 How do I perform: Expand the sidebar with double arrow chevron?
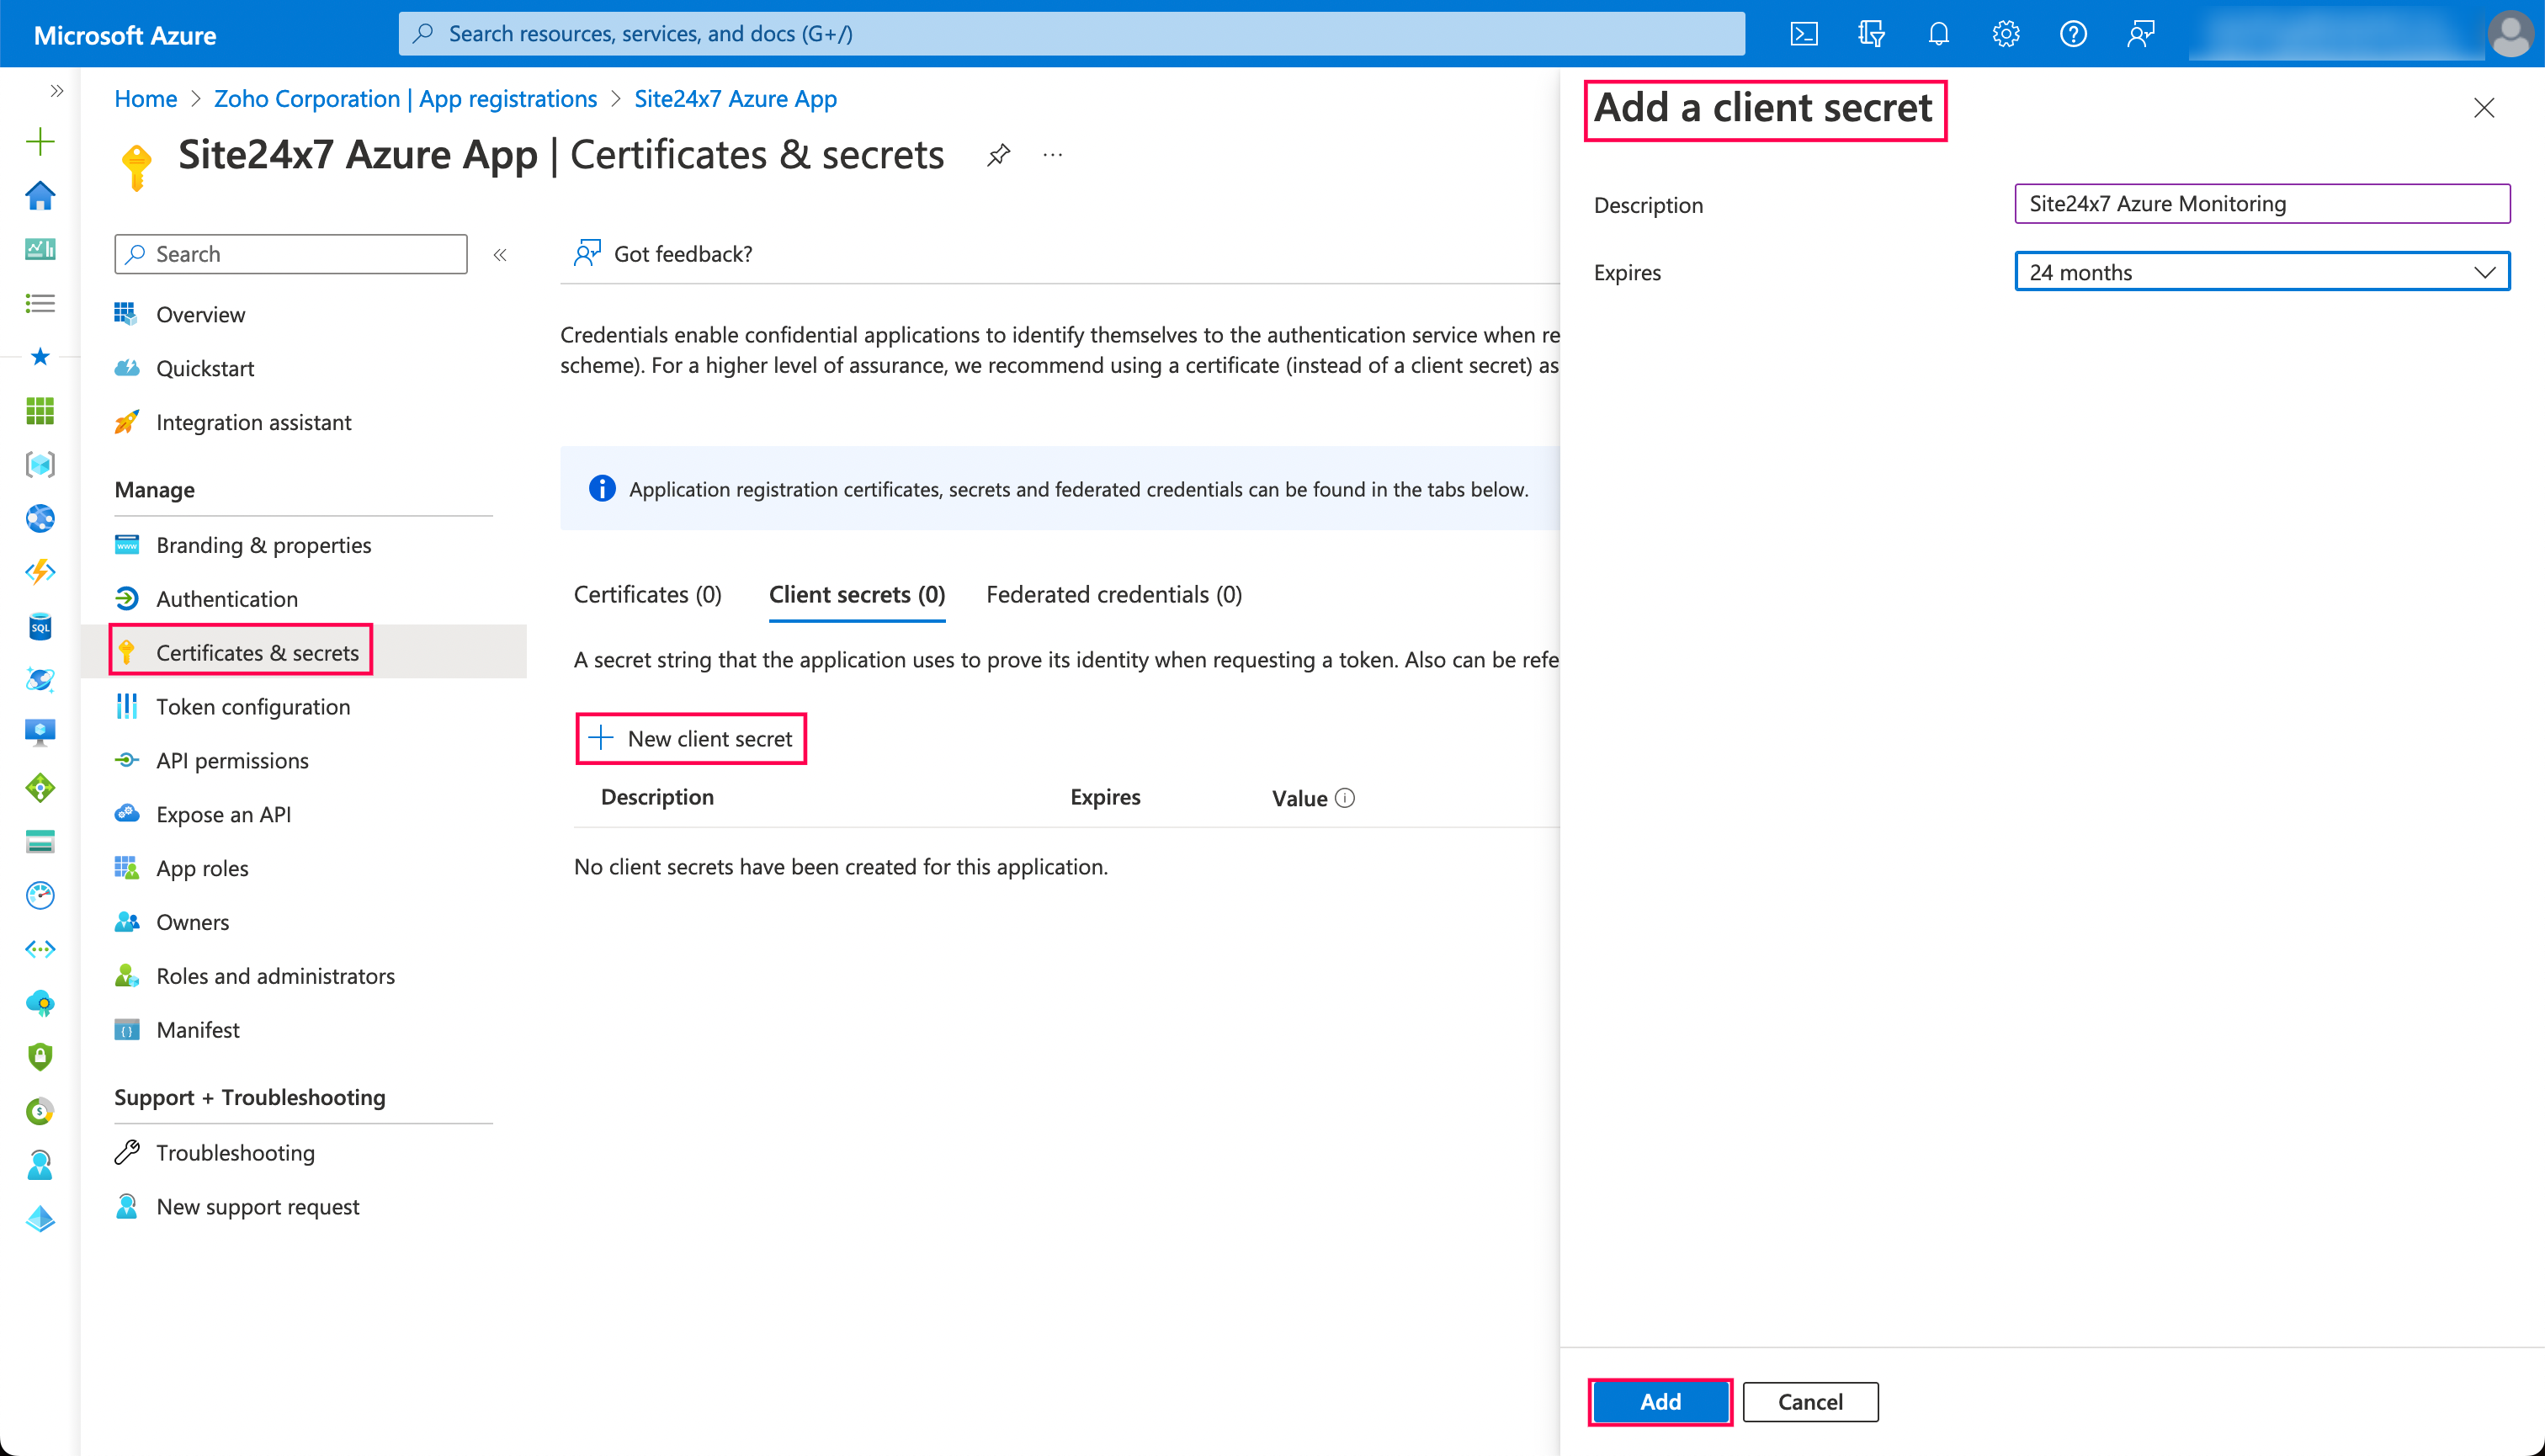[x=57, y=90]
